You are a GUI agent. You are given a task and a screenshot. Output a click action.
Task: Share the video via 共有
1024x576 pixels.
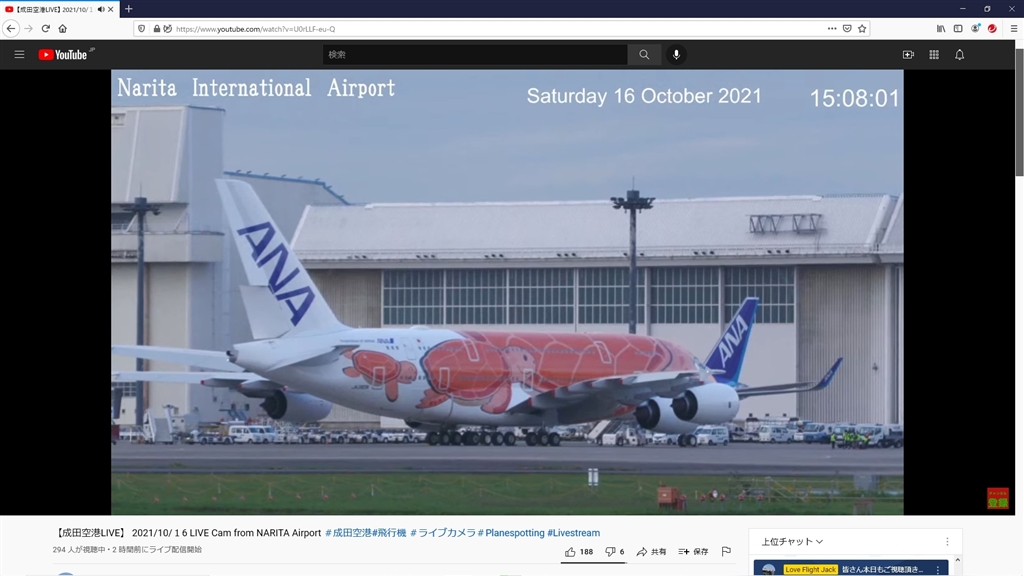coord(651,552)
